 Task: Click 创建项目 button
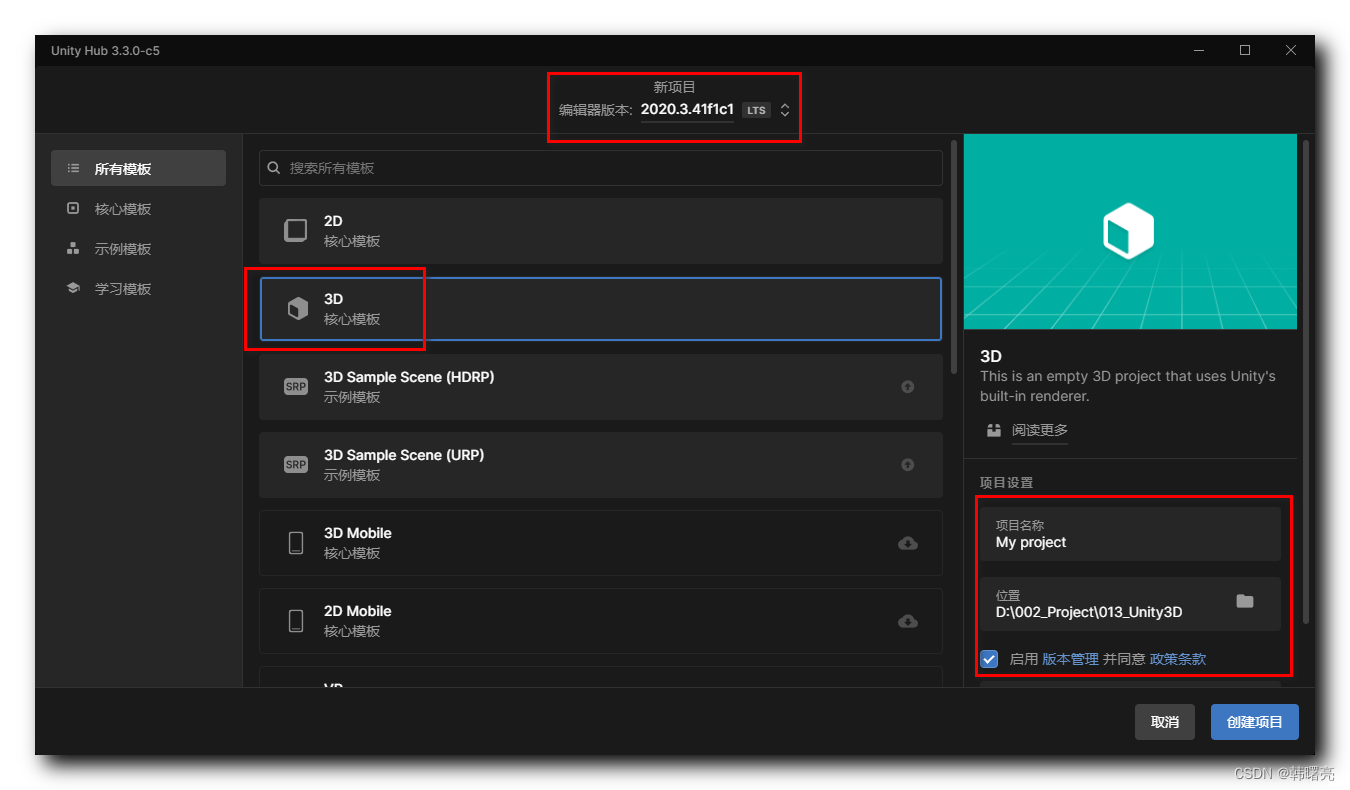(1254, 722)
